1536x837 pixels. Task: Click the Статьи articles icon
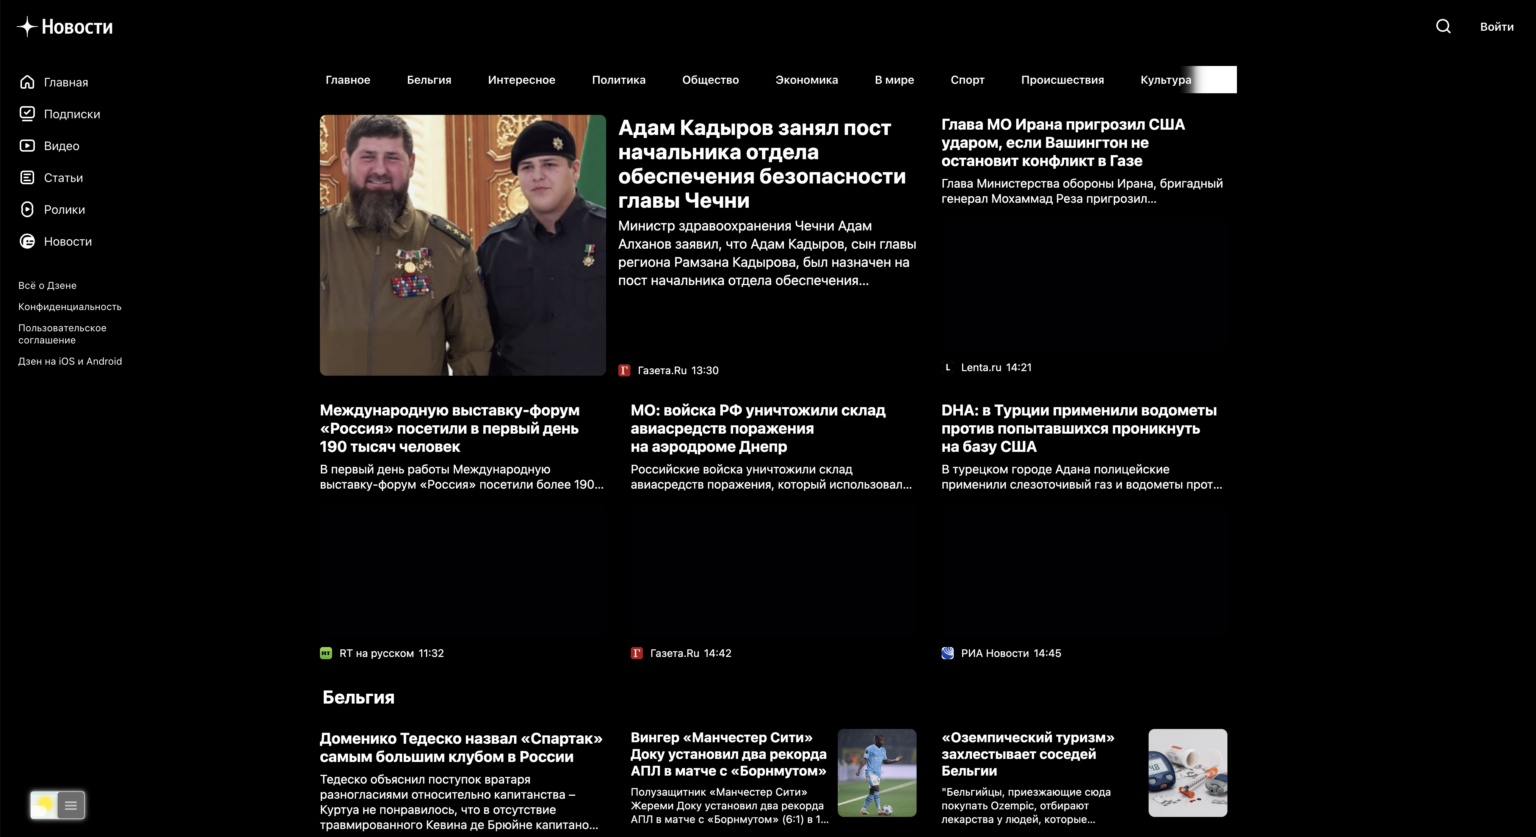pyautogui.click(x=27, y=177)
